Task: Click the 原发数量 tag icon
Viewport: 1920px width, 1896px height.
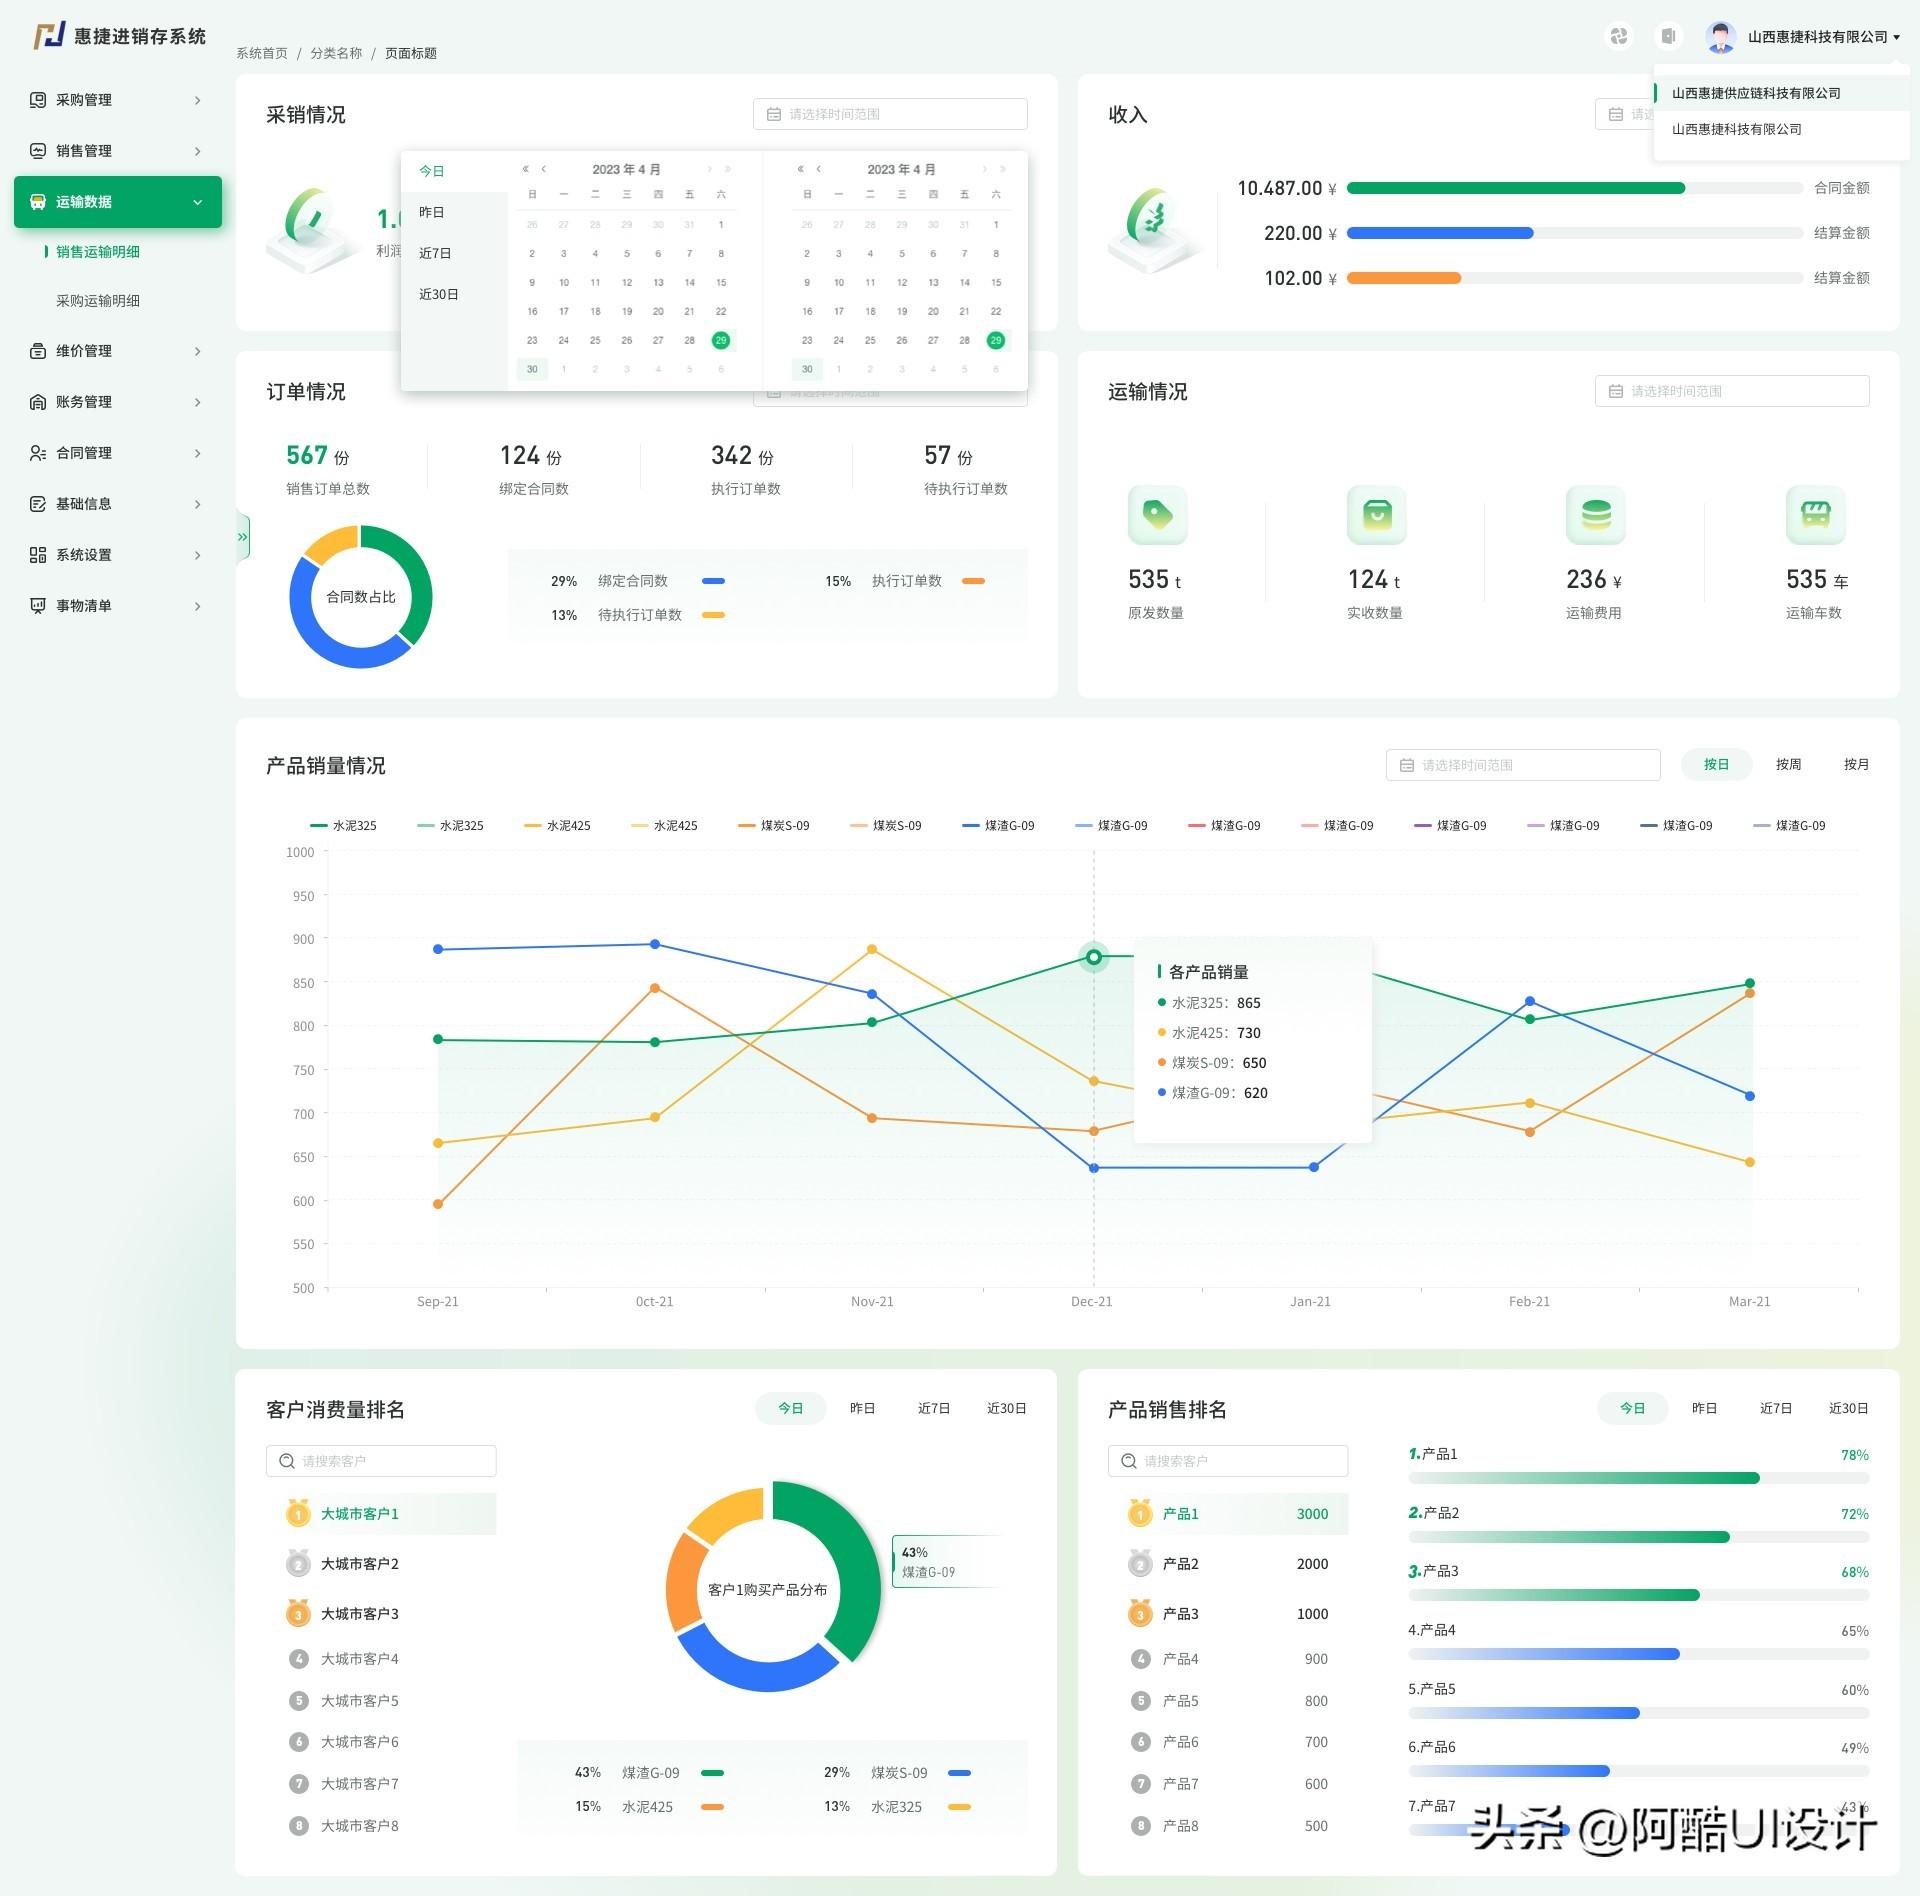Action: tap(1157, 515)
